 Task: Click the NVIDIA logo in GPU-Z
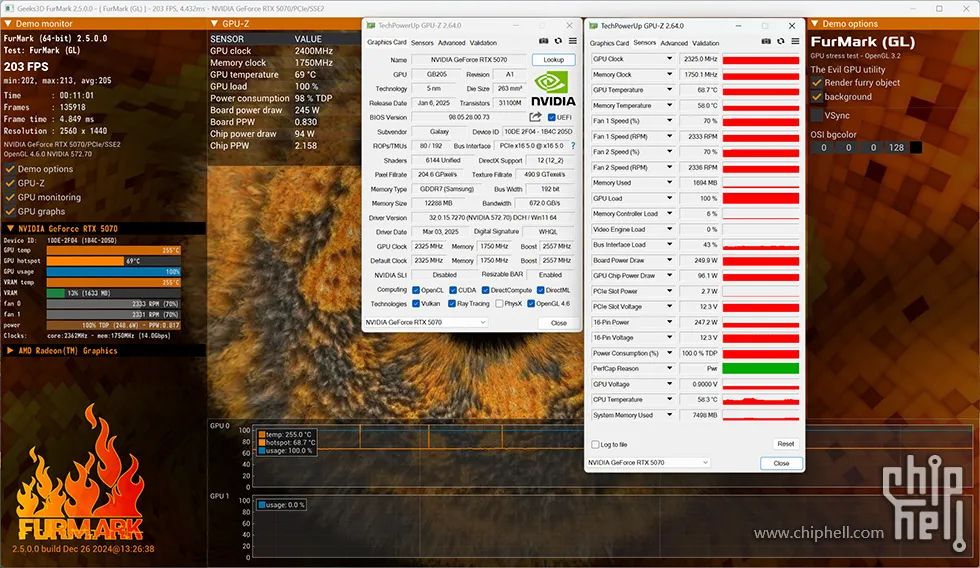553,88
